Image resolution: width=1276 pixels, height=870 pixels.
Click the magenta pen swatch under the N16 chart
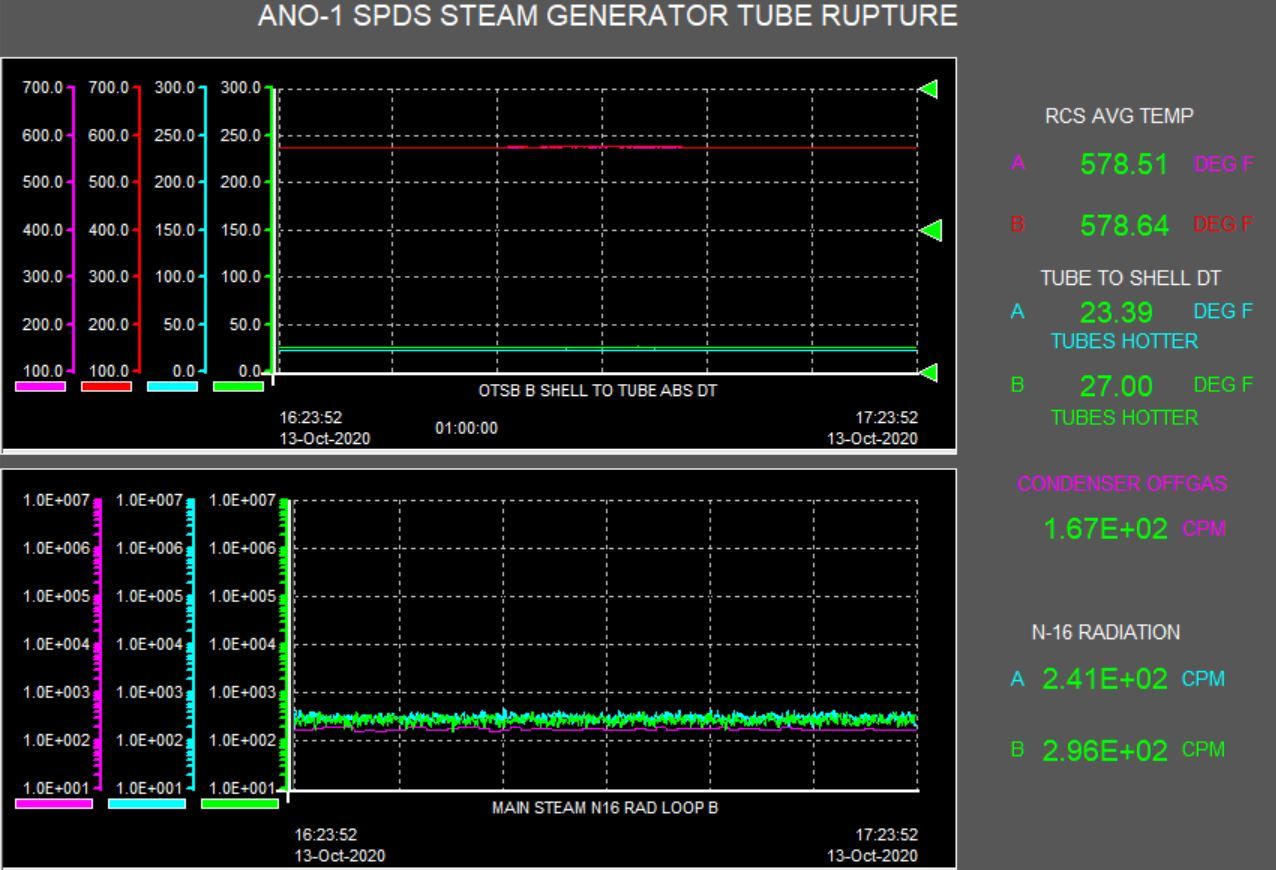pos(54,803)
